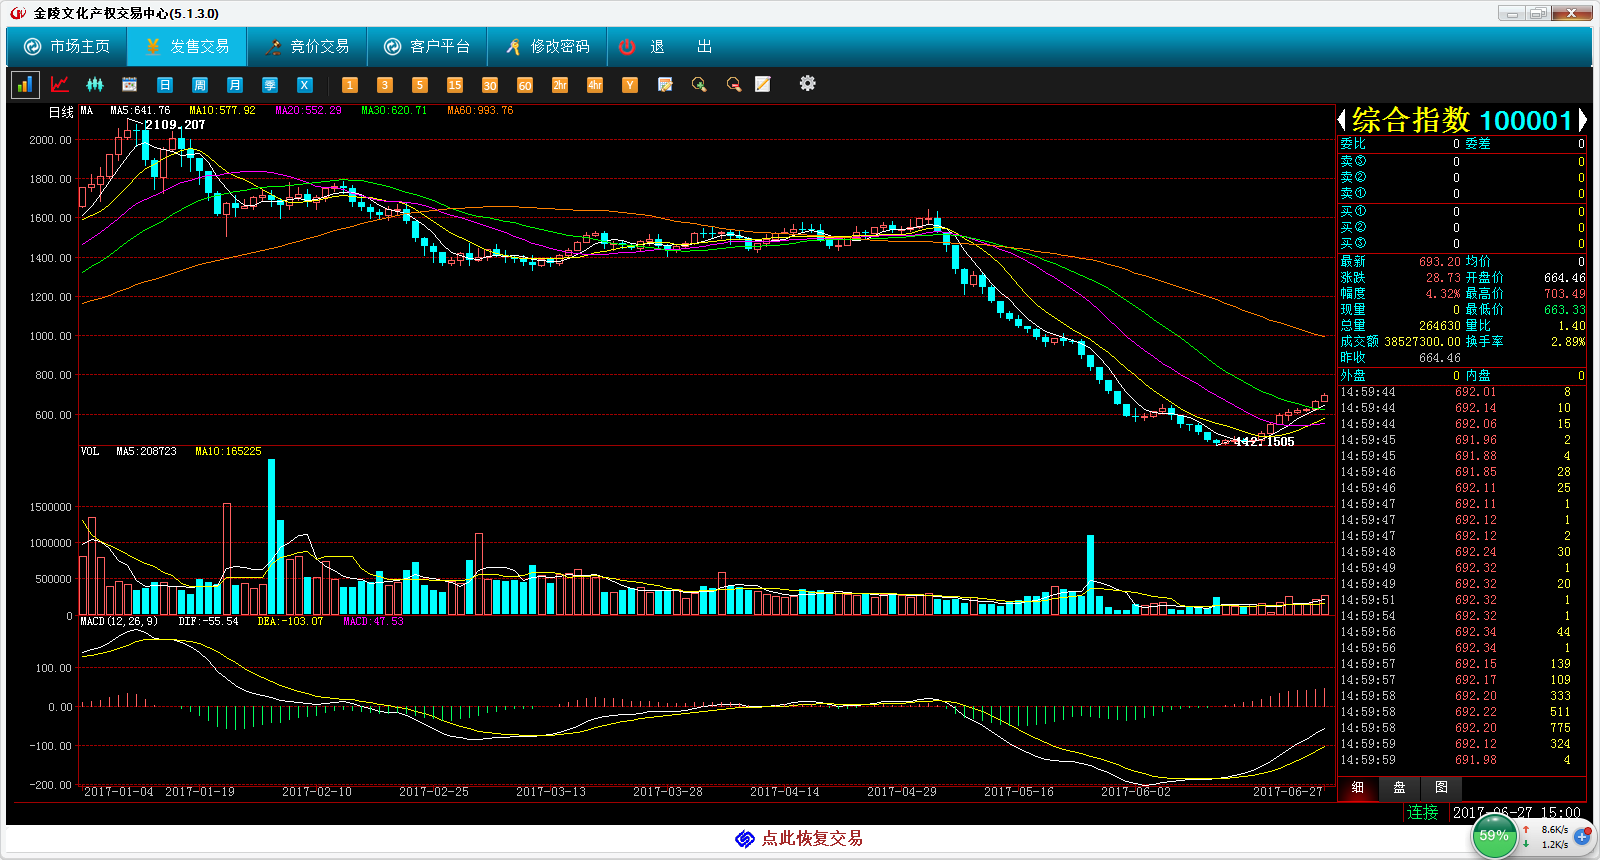Open the drawing pencil tool icon
The image size is (1600, 860).
point(763,85)
